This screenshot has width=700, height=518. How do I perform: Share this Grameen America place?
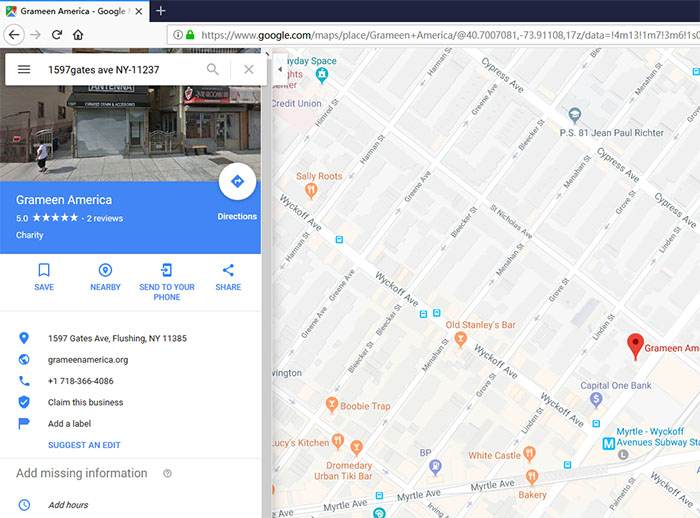(228, 277)
